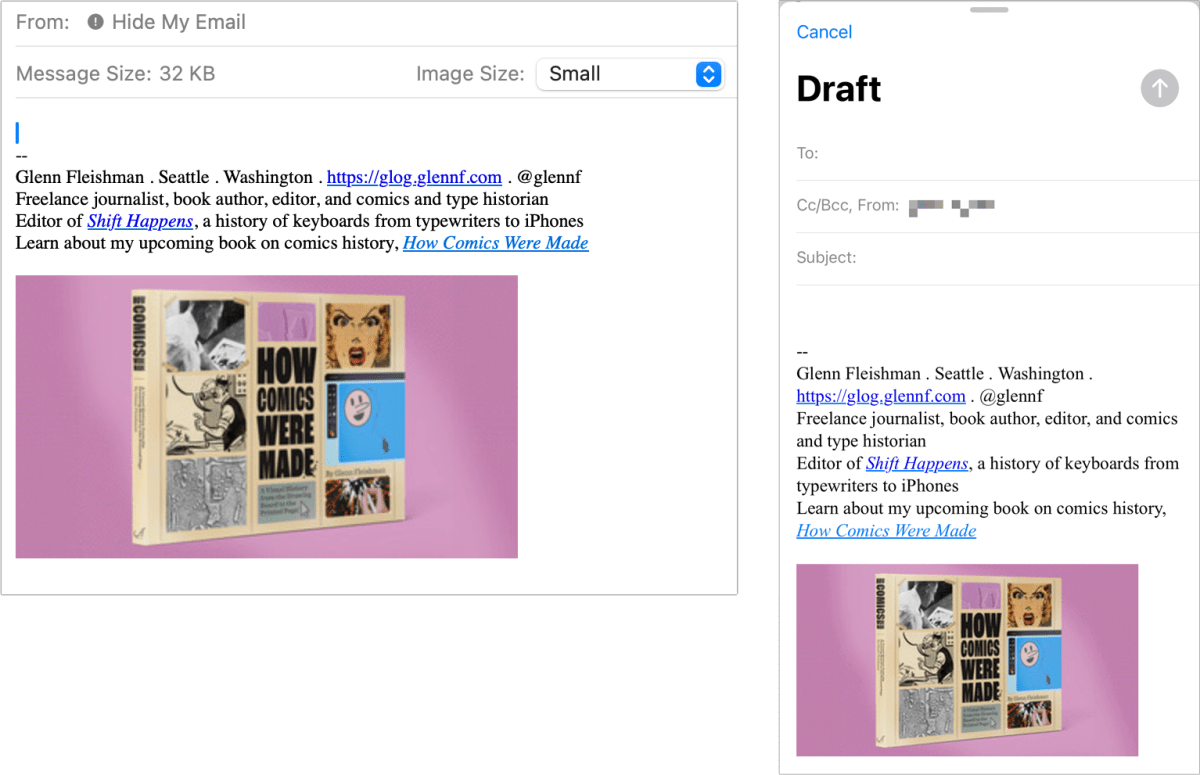Click the Hide My Email alert icon
This screenshot has height=775, width=1200.
[x=95, y=22]
